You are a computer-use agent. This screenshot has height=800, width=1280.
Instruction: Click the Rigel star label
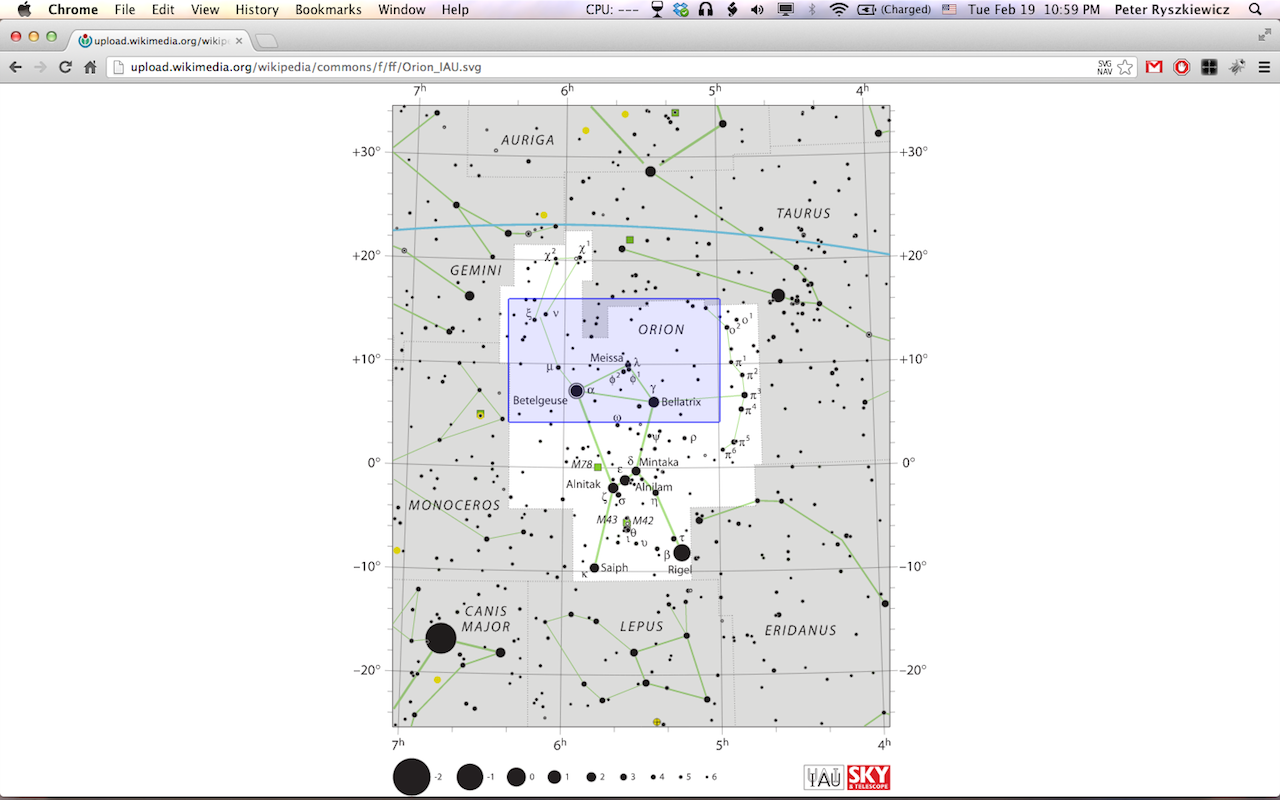680,570
